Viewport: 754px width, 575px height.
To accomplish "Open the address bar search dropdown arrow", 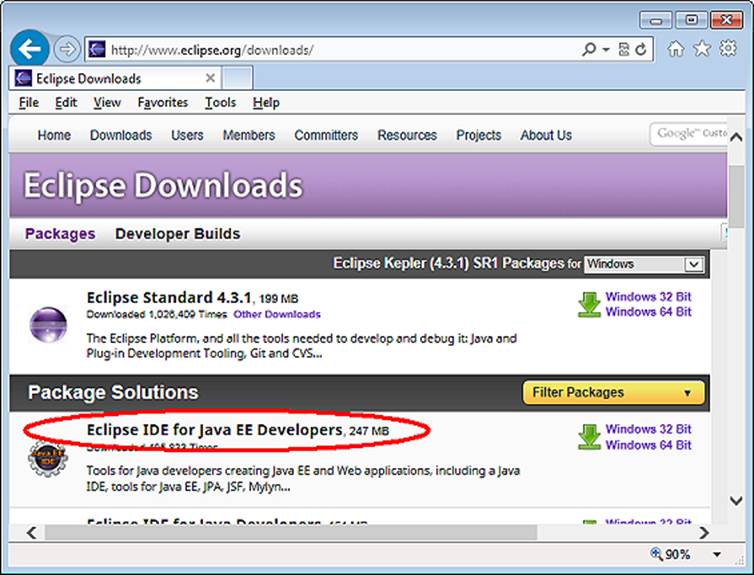I will 606,50.
